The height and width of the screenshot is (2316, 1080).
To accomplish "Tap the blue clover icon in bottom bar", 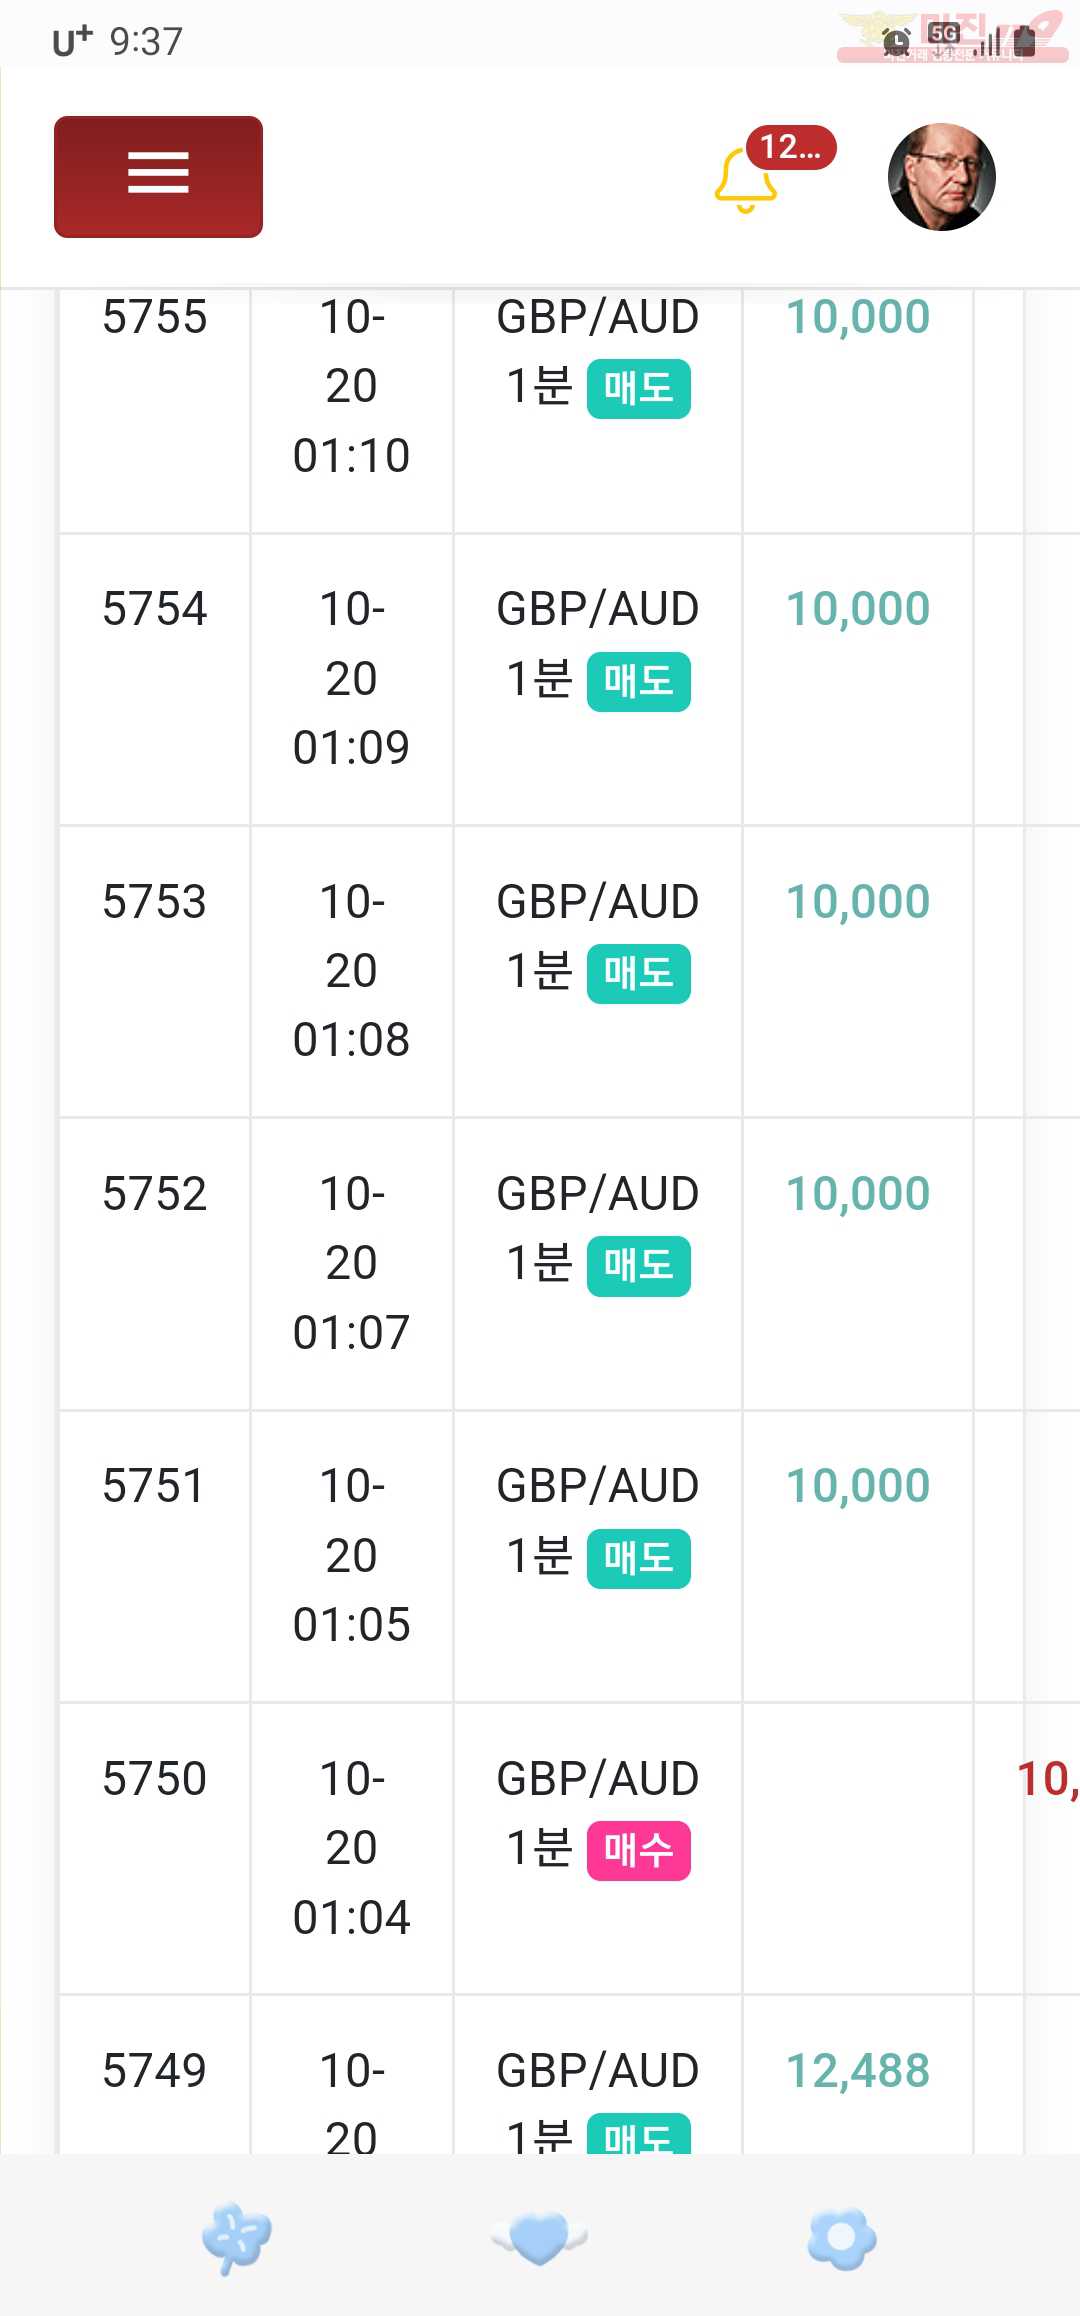I will (x=236, y=2238).
